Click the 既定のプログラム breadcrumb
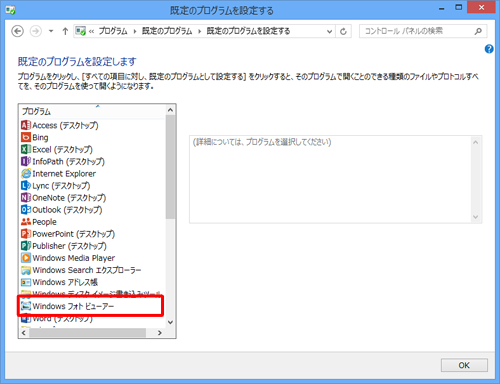The height and width of the screenshot is (384, 500). pyautogui.click(x=167, y=31)
